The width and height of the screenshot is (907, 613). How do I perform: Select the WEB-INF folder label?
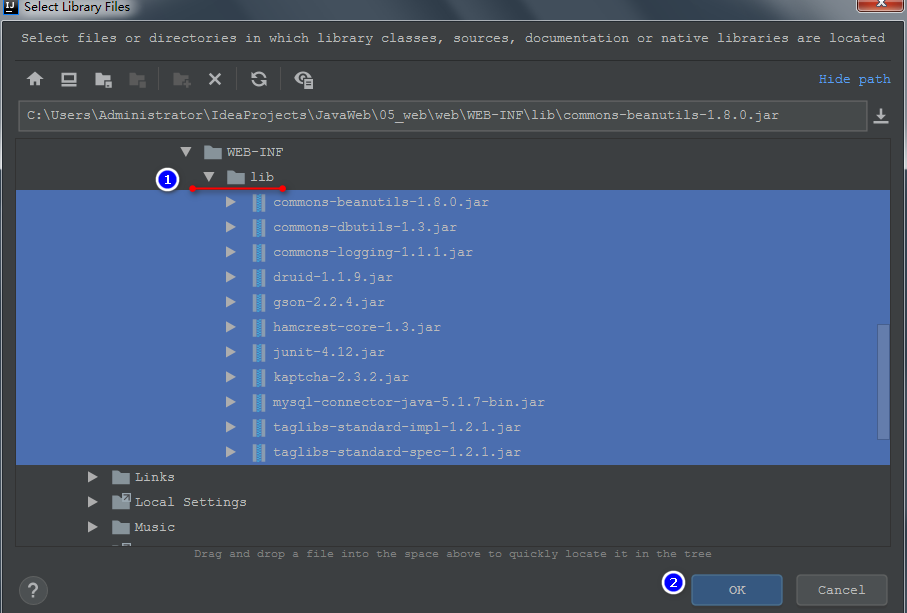(x=255, y=152)
